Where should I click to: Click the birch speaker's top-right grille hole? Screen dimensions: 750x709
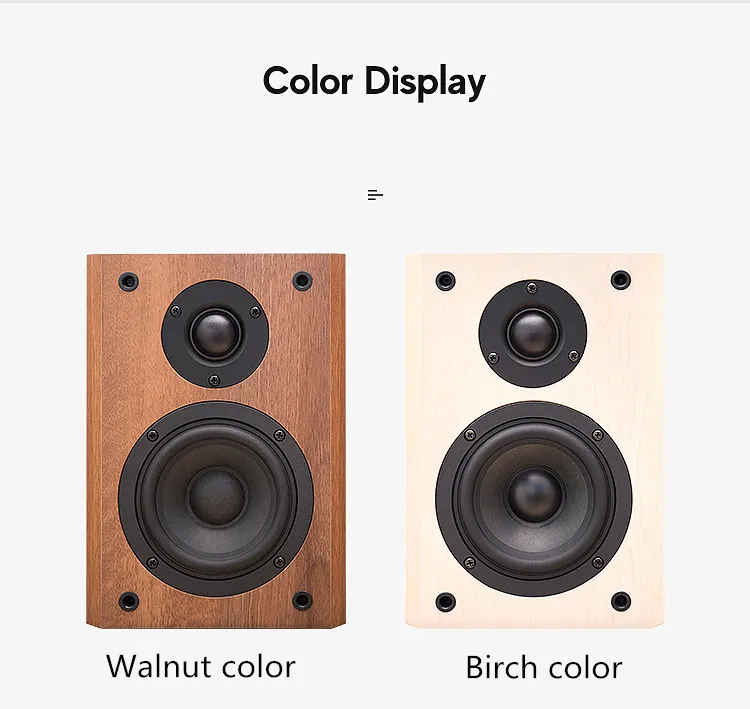coord(621,280)
